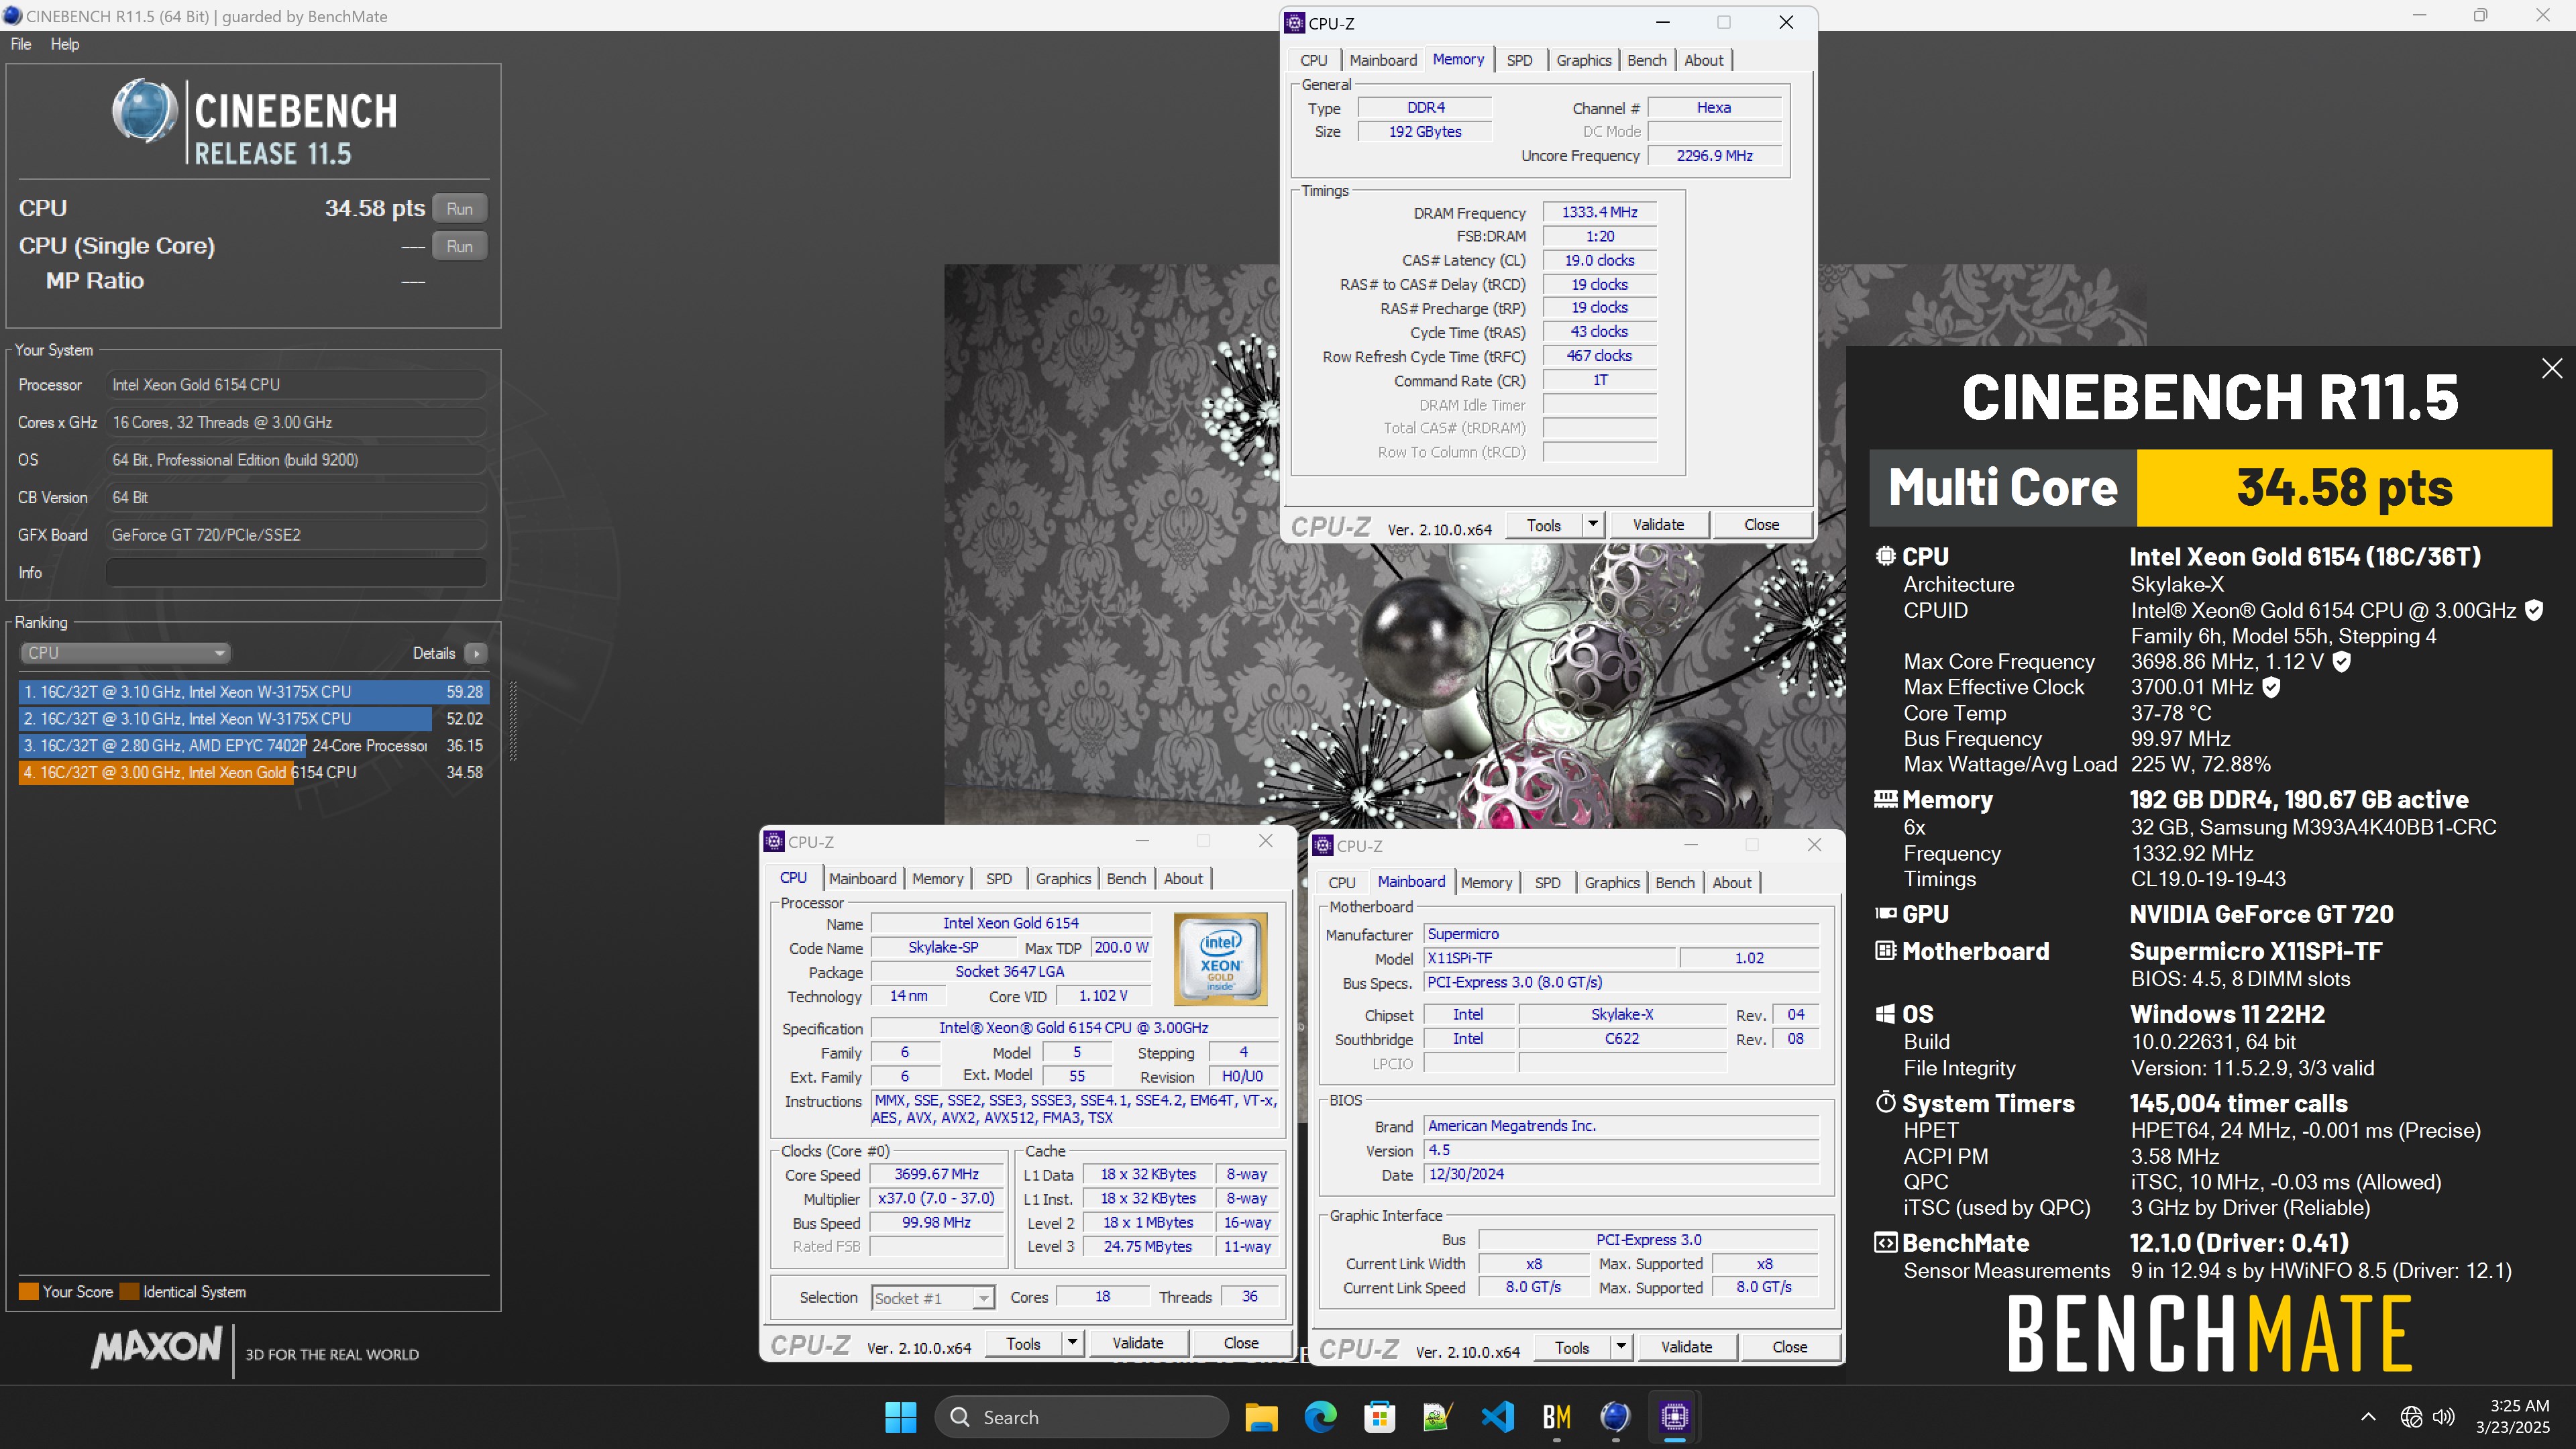Open network settings tray icon
Image resolution: width=2576 pixels, height=1449 pixels.
tap(2411, 1417)
